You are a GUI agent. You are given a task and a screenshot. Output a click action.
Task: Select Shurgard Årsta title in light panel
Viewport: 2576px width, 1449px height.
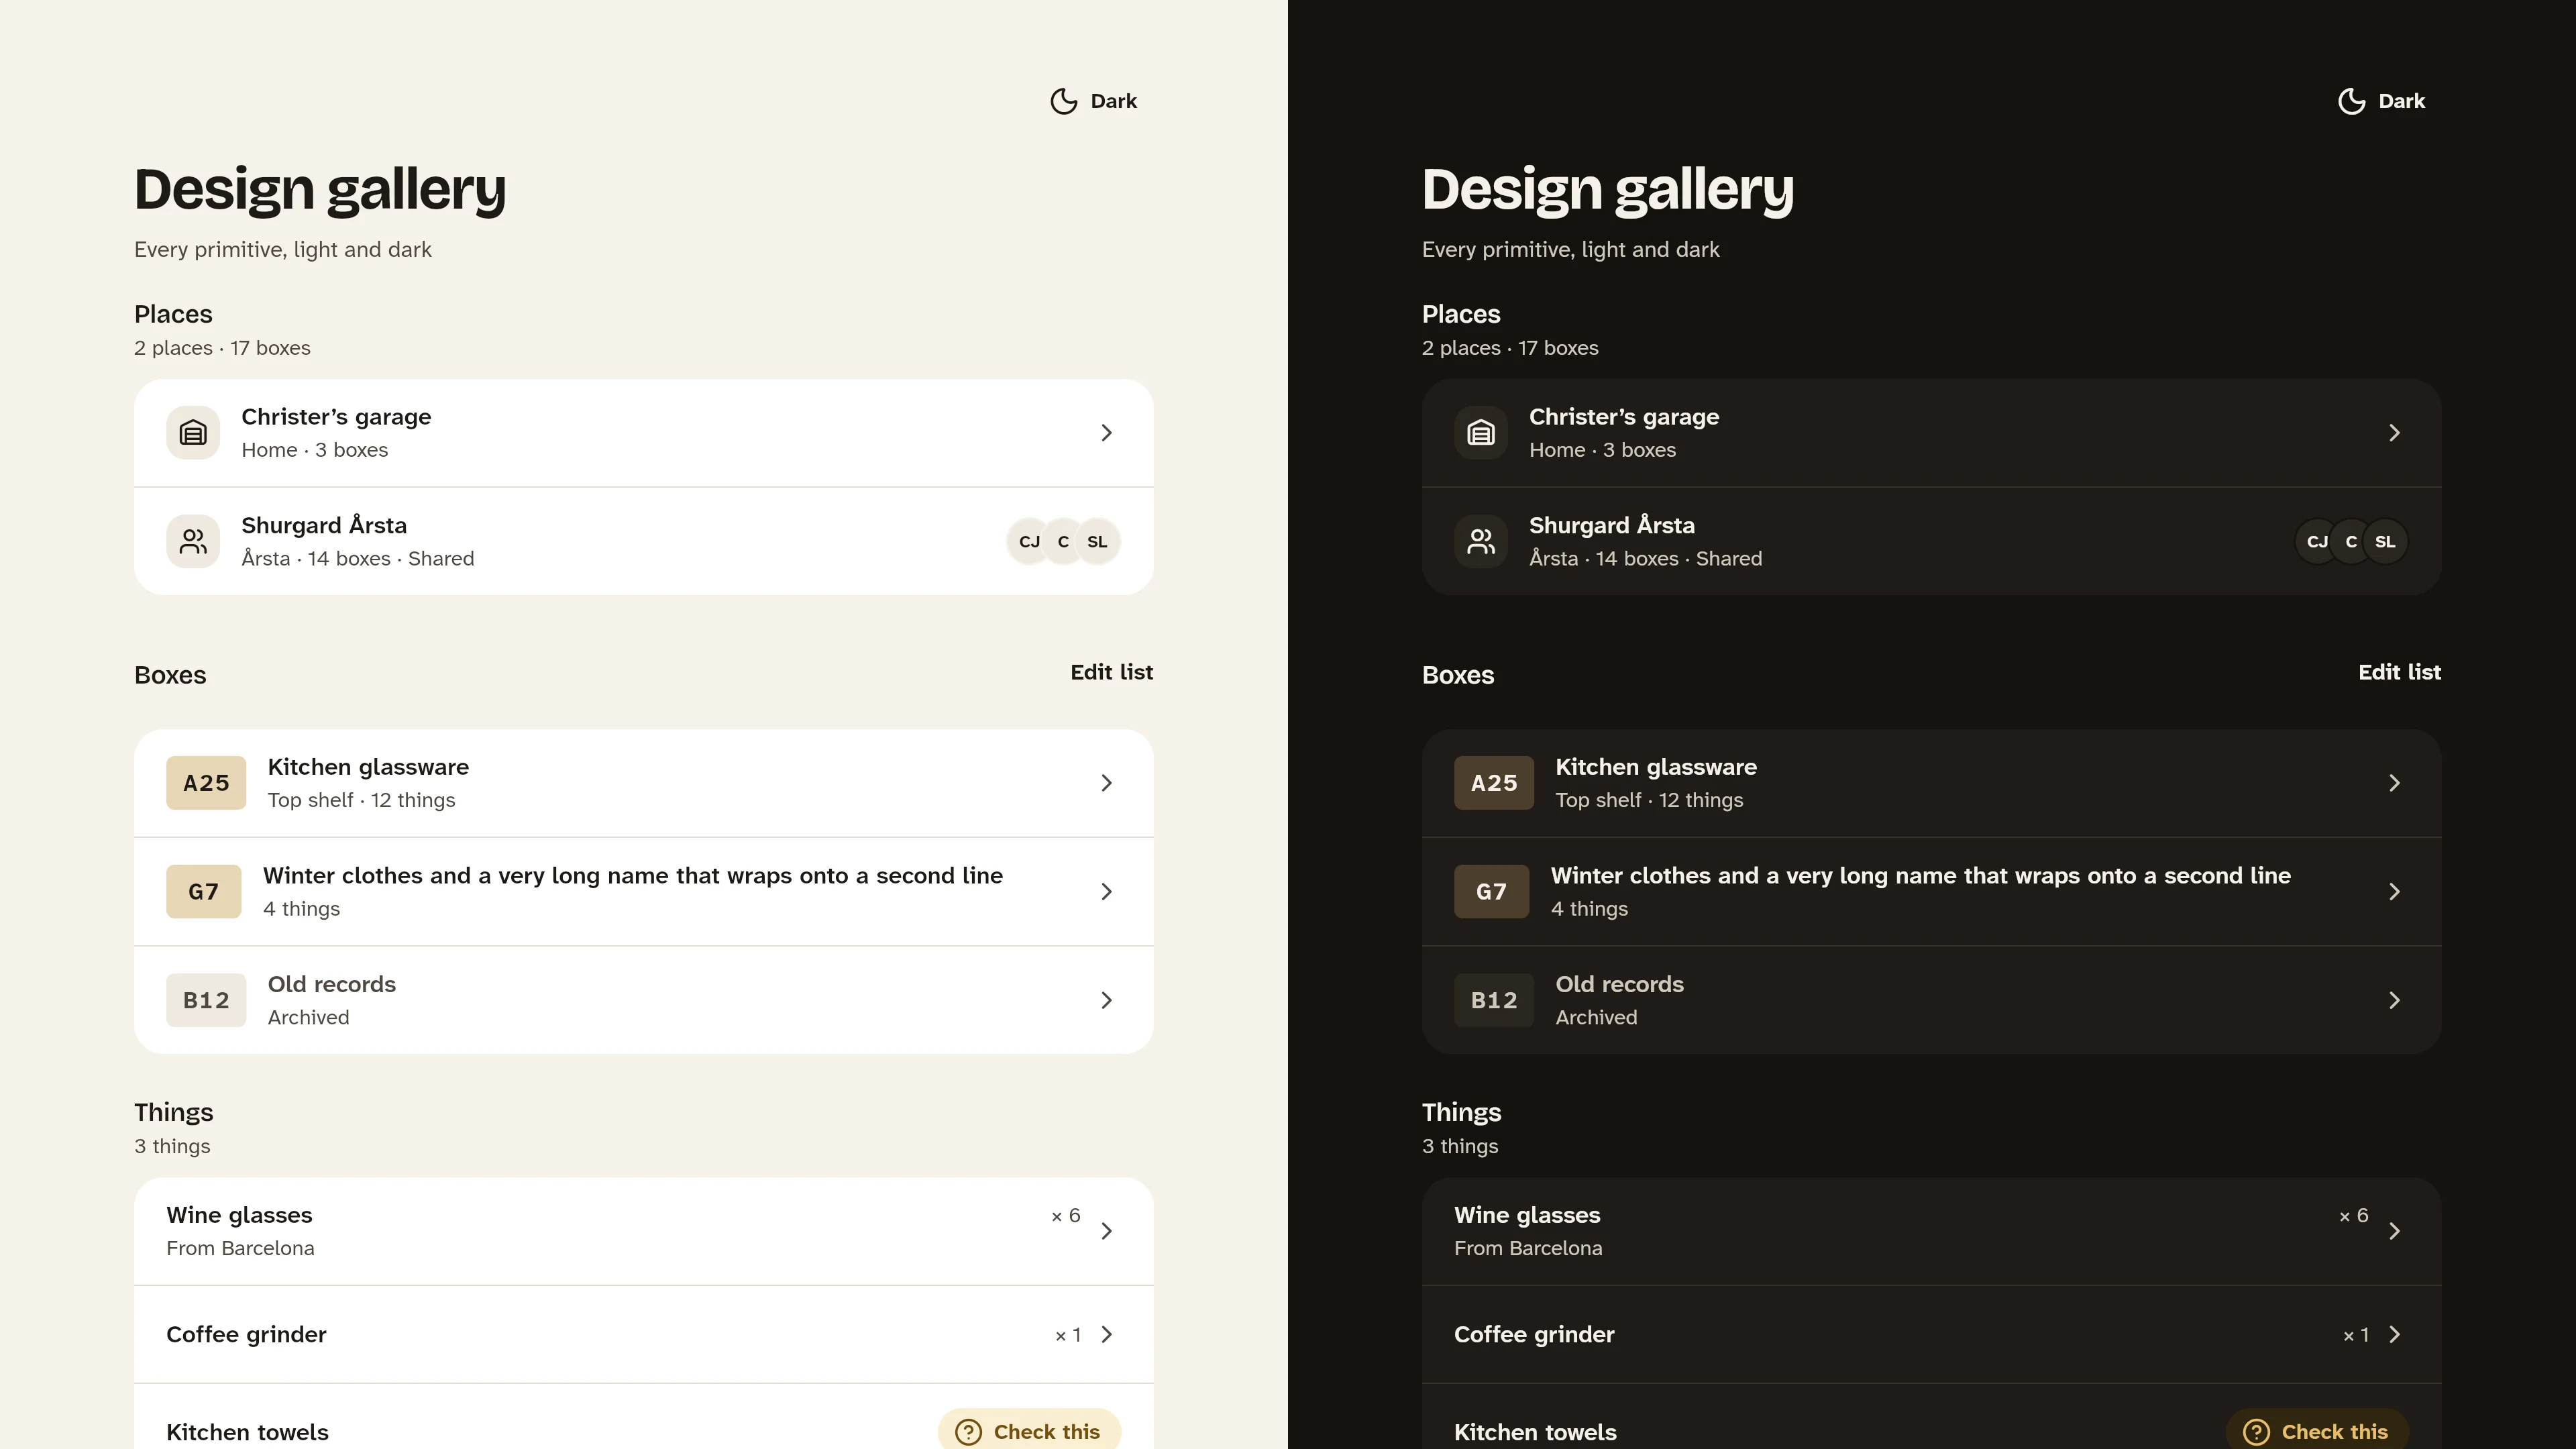point(324,525)
